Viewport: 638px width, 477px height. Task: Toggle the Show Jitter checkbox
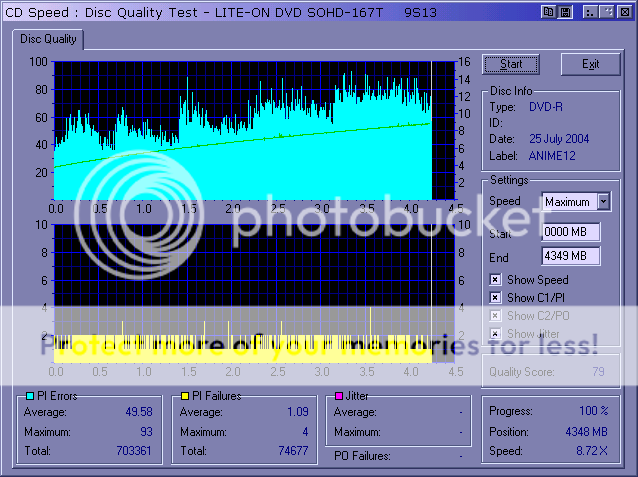pos(495,333)
